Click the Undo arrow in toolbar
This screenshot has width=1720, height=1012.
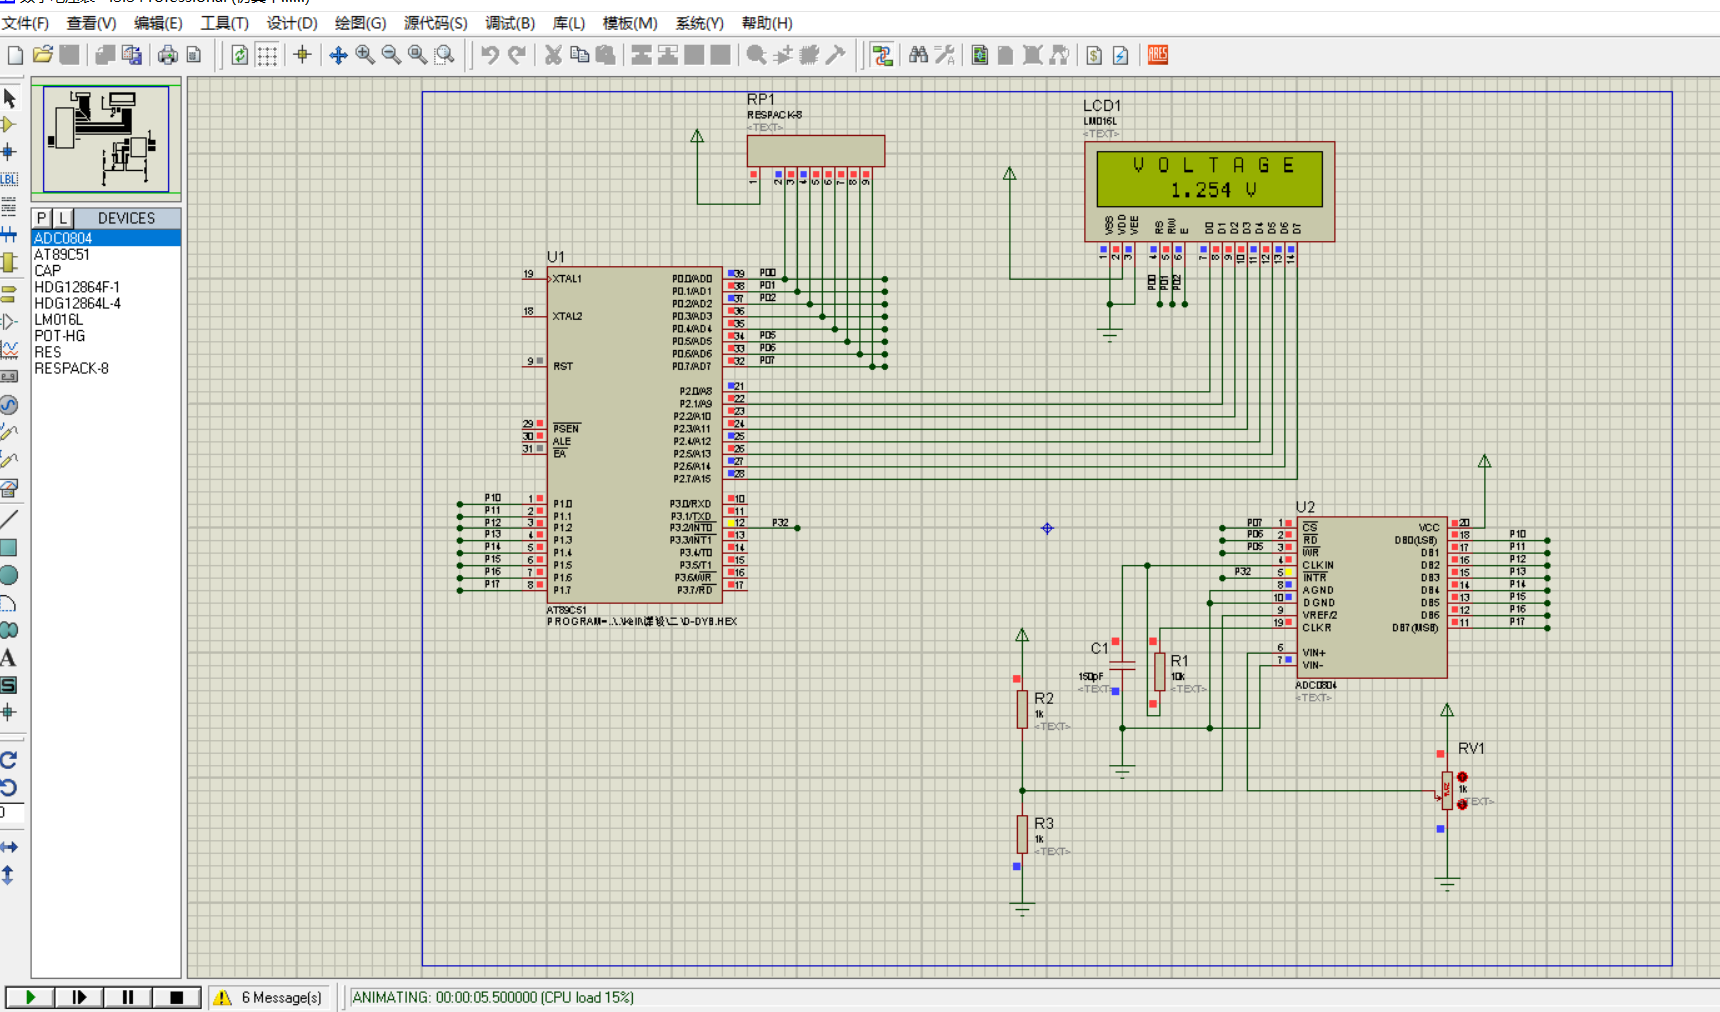[489, 55]
